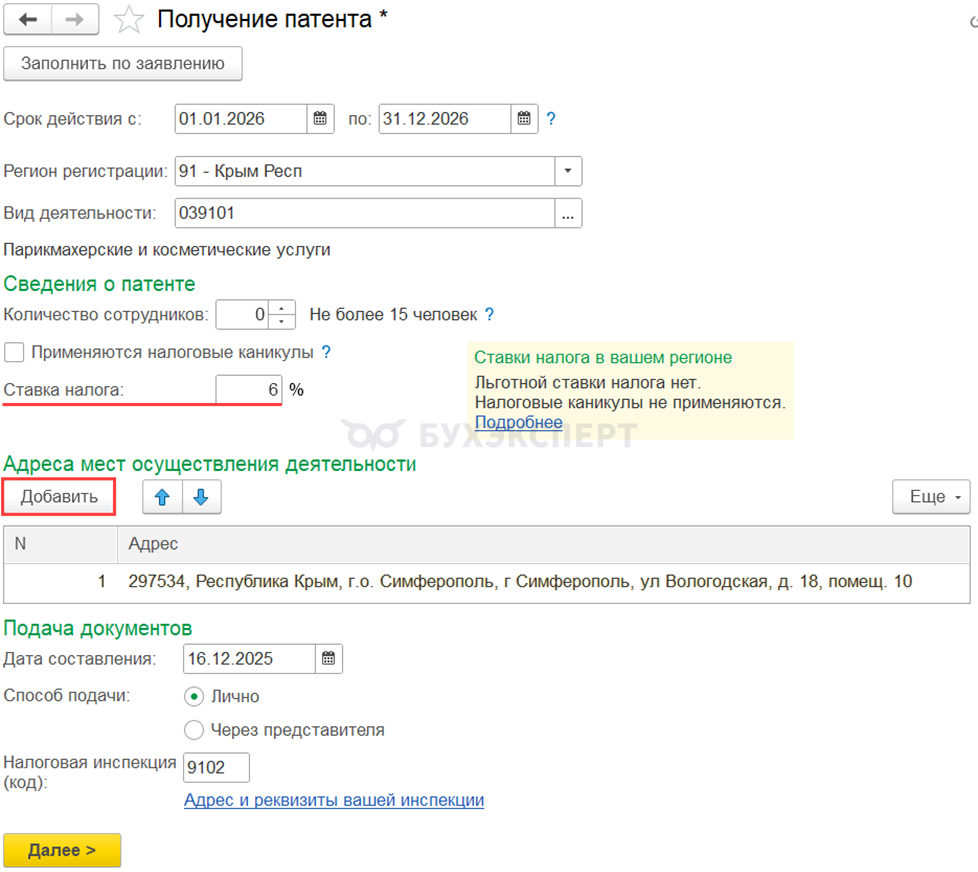Viewport: 978px width, 872px height.
Task: Click the back navigation arrow
Action: point(28,19)
